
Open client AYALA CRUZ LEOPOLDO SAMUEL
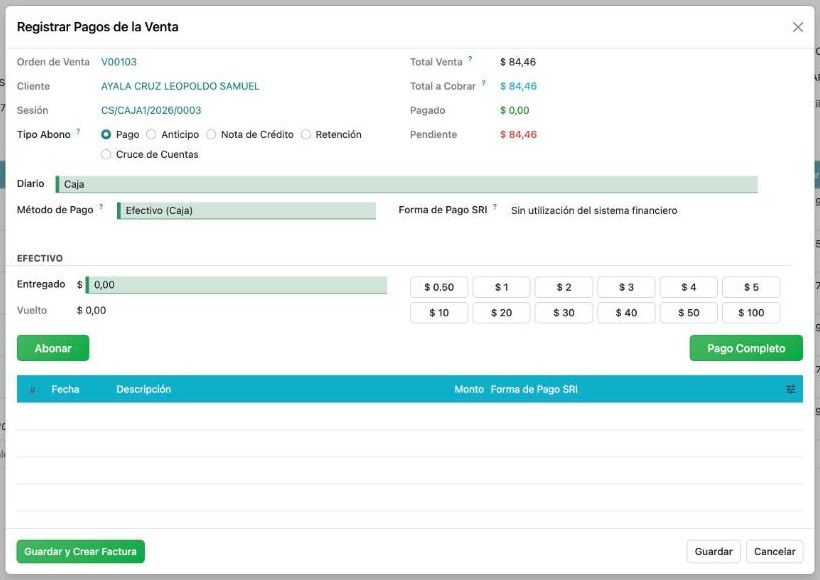click(x=180, y=86)
